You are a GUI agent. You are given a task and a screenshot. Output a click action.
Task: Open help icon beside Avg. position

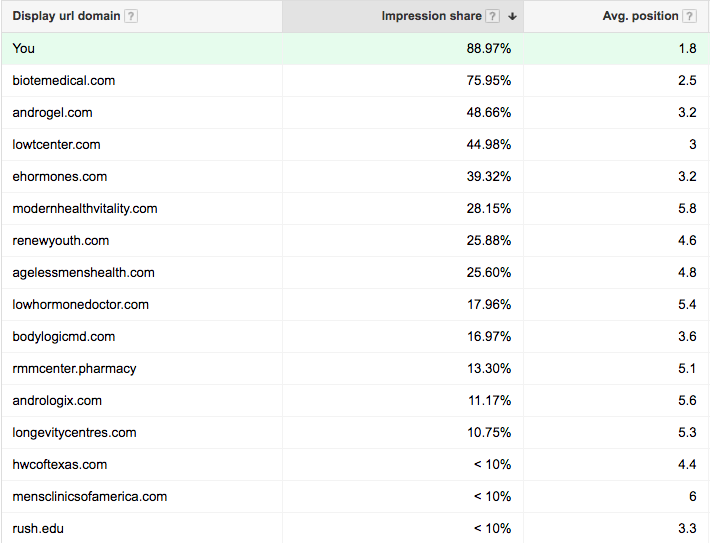(x=689, y=17)
